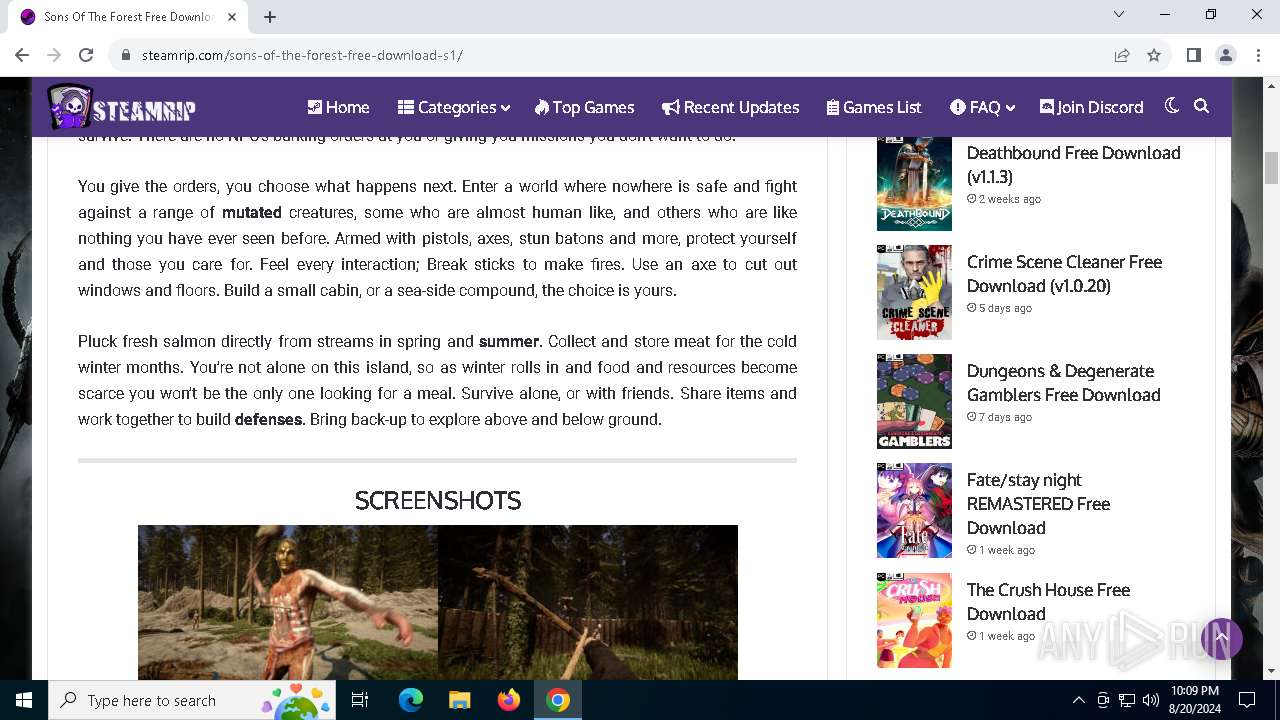The height and width of the screenshot is (720, 1280).
Task: Select the Sons Of The Forest tab
Action: (x=128, y=17)
